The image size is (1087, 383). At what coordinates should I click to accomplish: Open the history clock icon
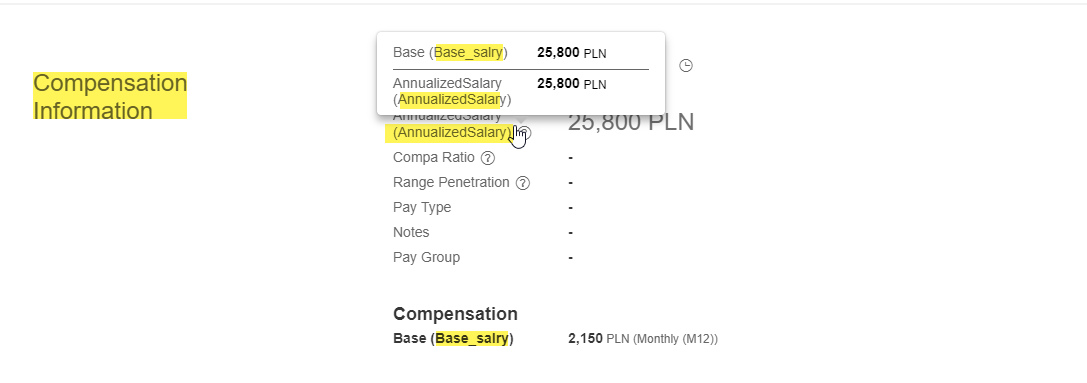pyautogui.click(x=686, y=66)
